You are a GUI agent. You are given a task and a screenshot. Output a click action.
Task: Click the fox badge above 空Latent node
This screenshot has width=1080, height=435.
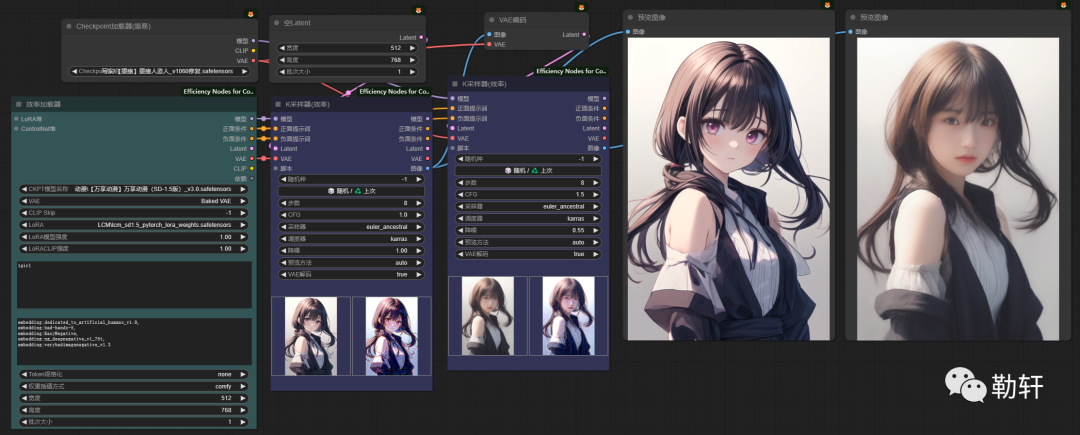point(419,10)
